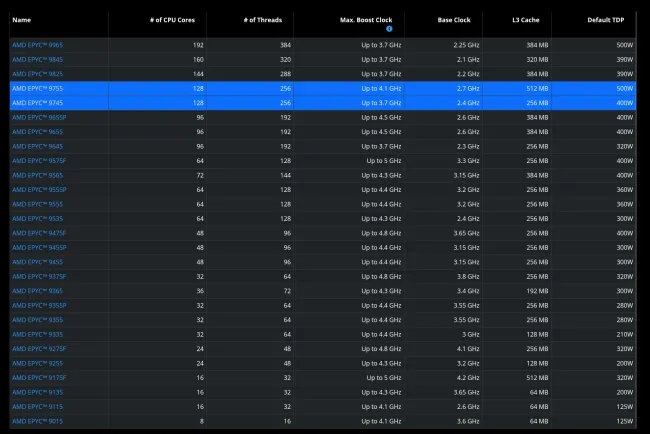650x434 pixels.
Task: Open the AMD EPYC 9015 link
Action: pos(37,421)
